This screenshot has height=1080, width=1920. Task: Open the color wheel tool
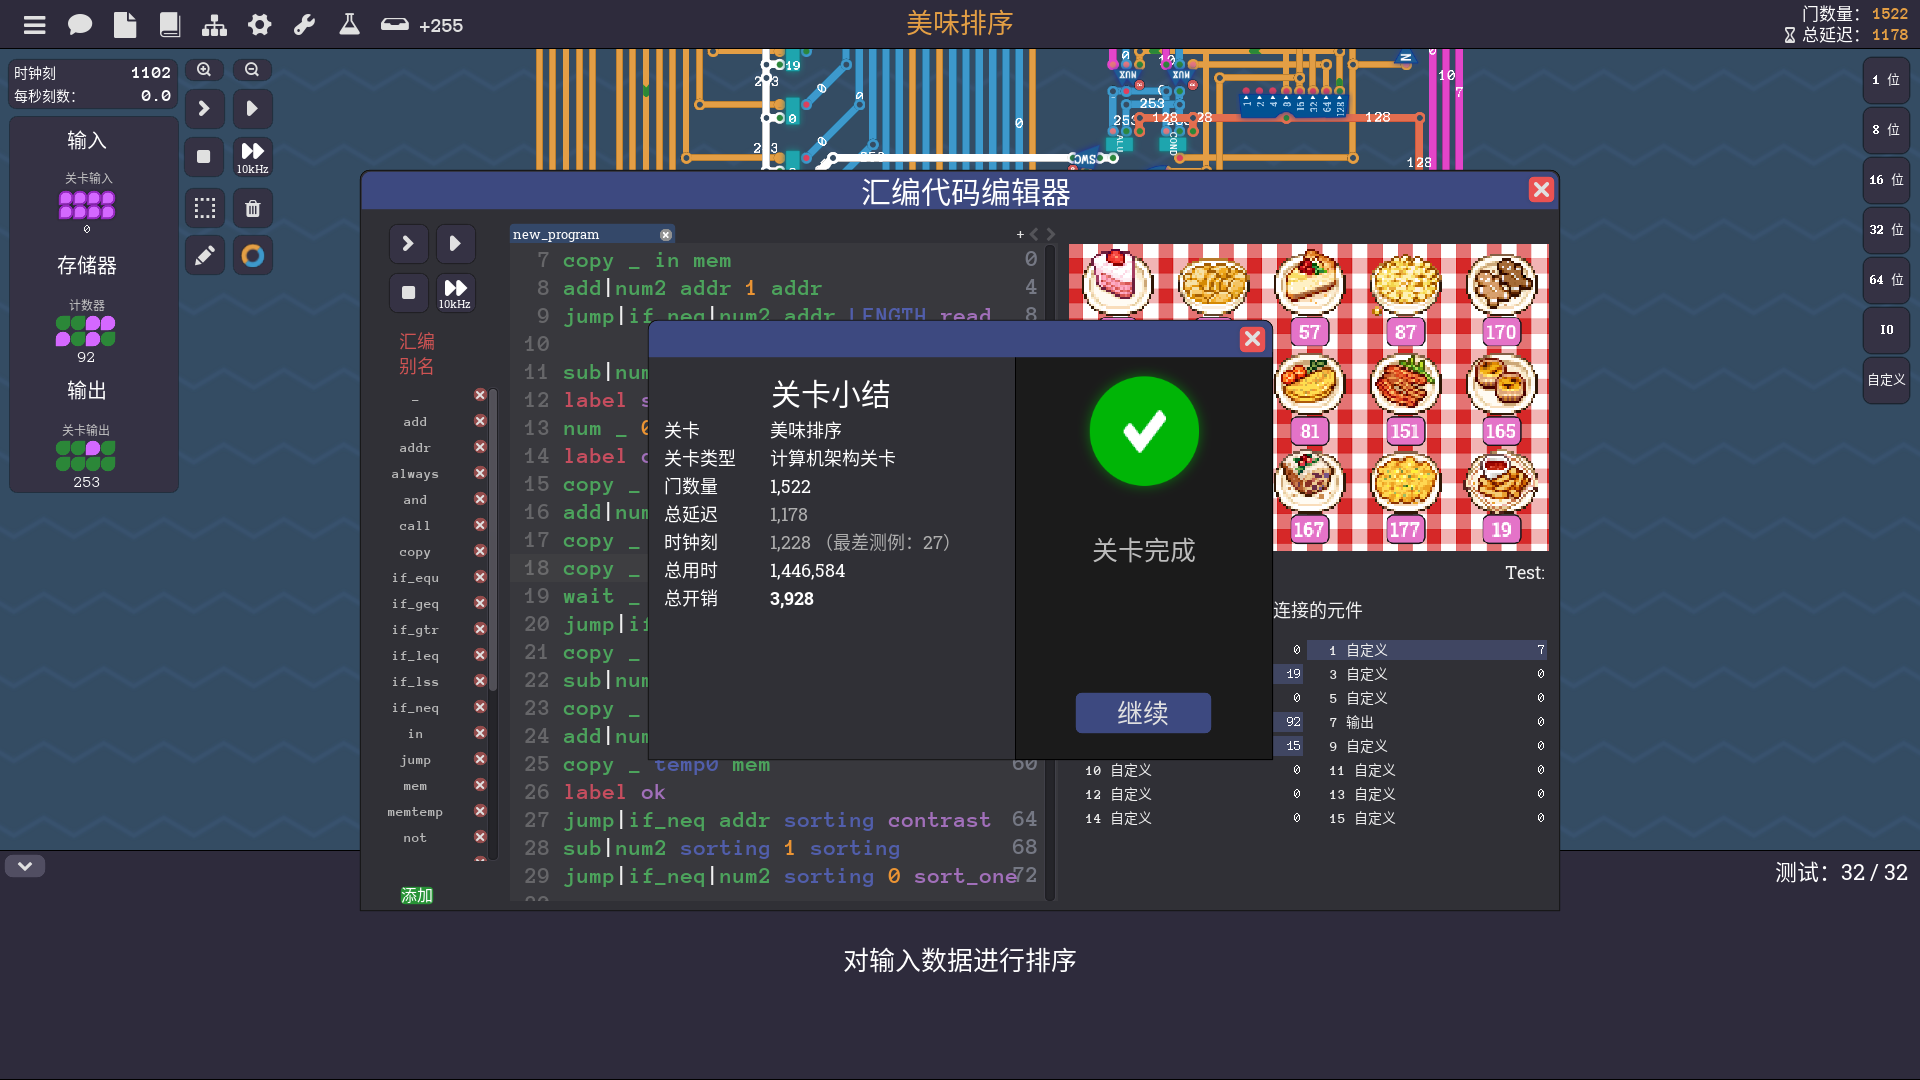click(253, 256)
